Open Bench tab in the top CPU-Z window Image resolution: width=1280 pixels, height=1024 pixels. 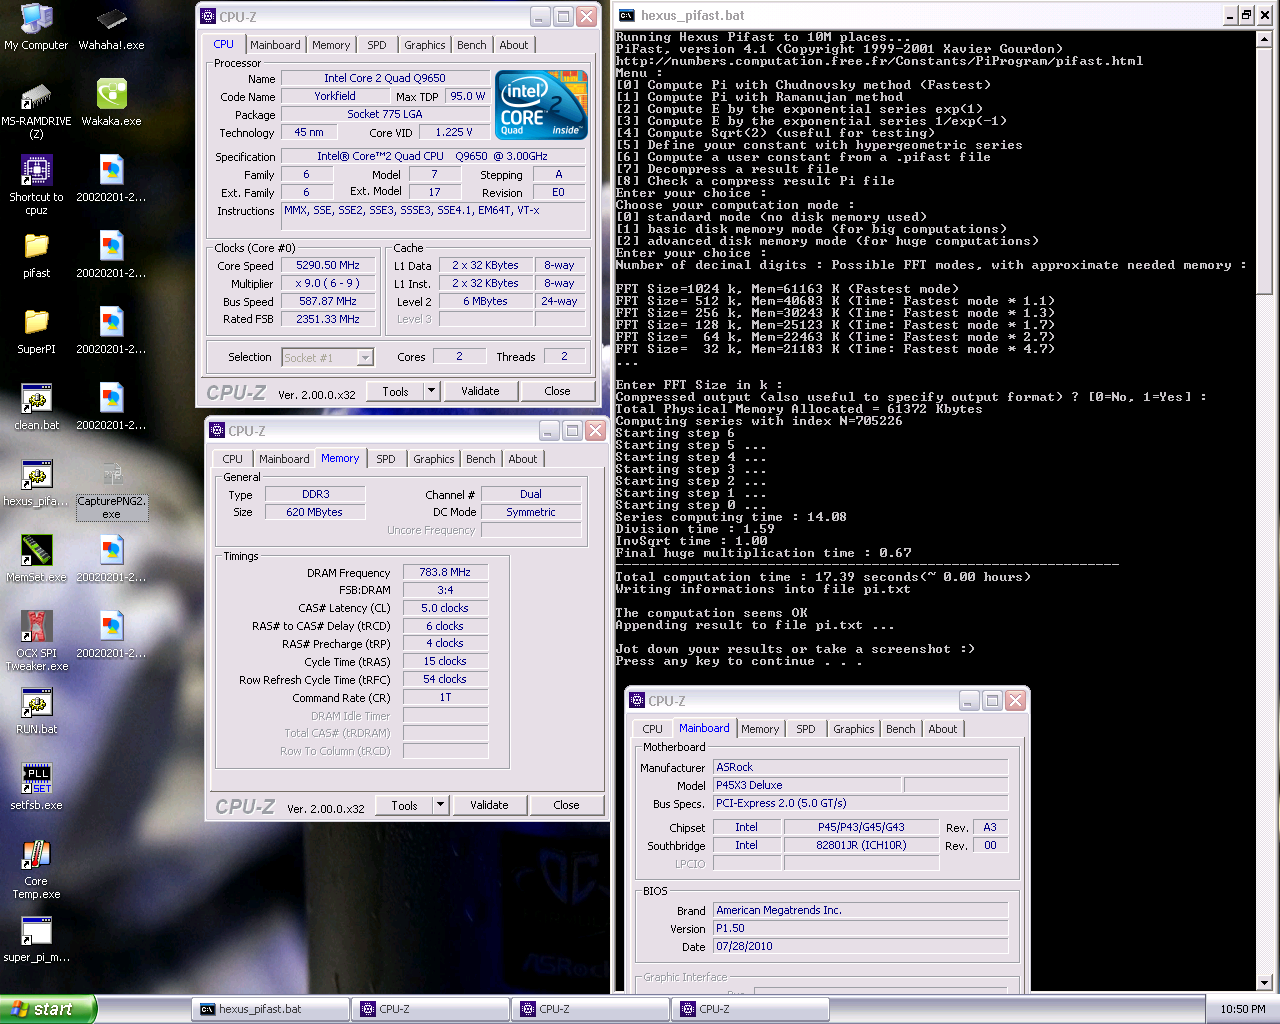coord(472,45)
